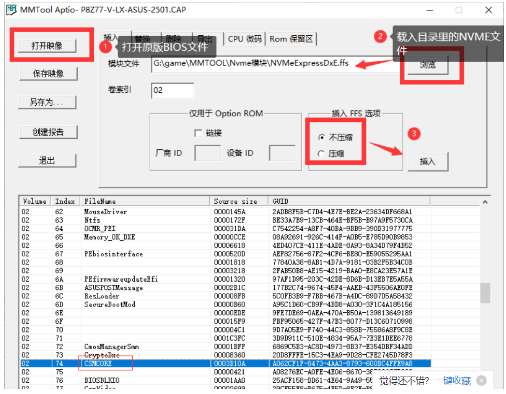Viewport: 506px width, 394px height.
Task: Click the GUID starting with 2ADB8F5B
Action: point(342,212)
